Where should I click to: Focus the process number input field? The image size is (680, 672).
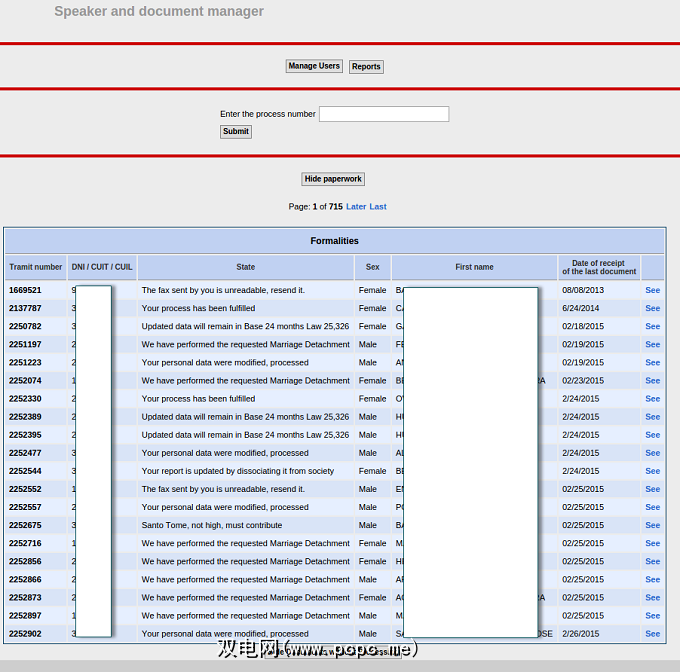383,114
